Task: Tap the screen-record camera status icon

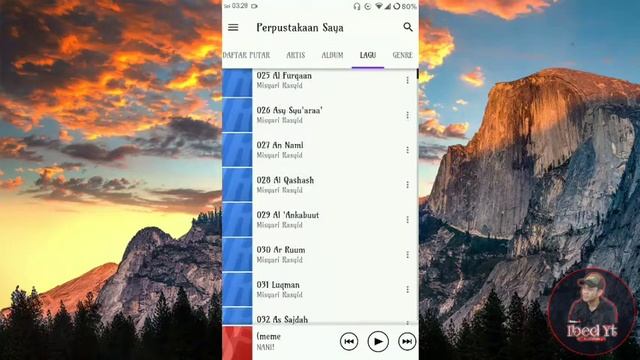Action: click(254, 6)
